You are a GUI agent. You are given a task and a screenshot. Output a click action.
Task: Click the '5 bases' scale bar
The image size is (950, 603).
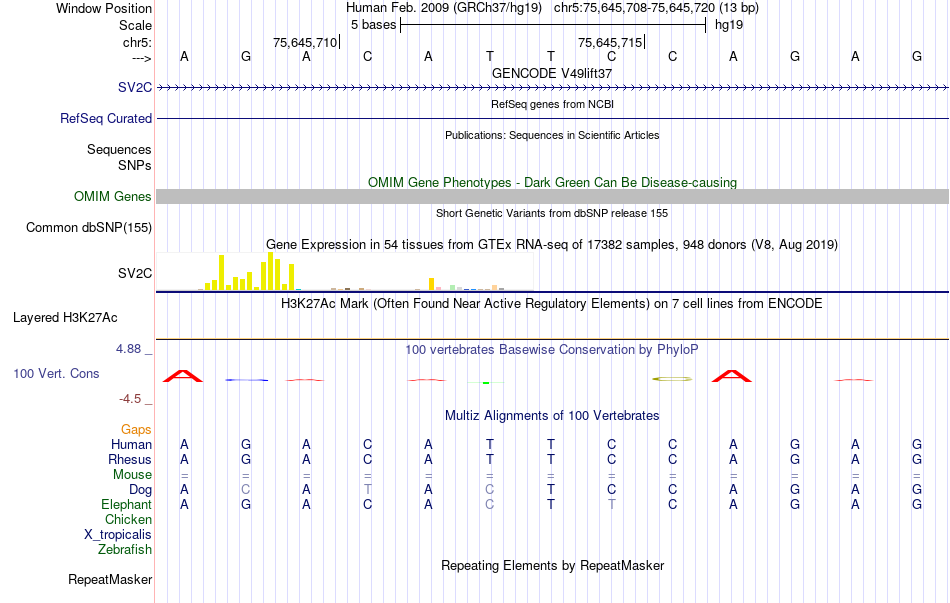(553, 25)
